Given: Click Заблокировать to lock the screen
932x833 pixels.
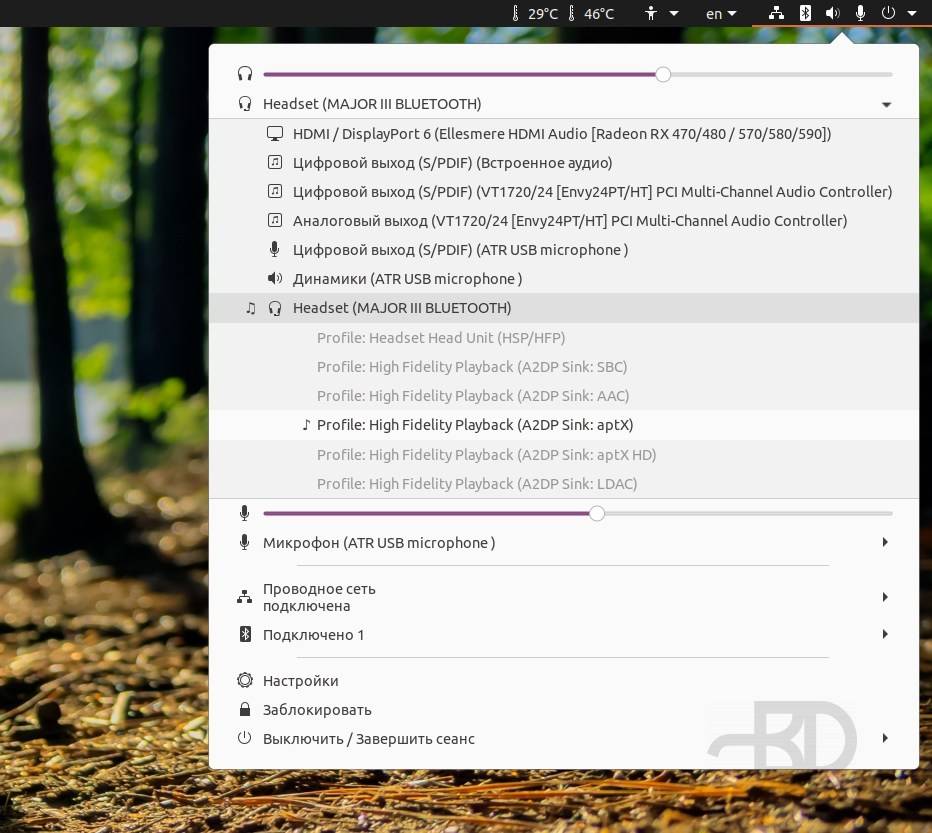Looking at the screenshot, I should click(x=317, y=710).
